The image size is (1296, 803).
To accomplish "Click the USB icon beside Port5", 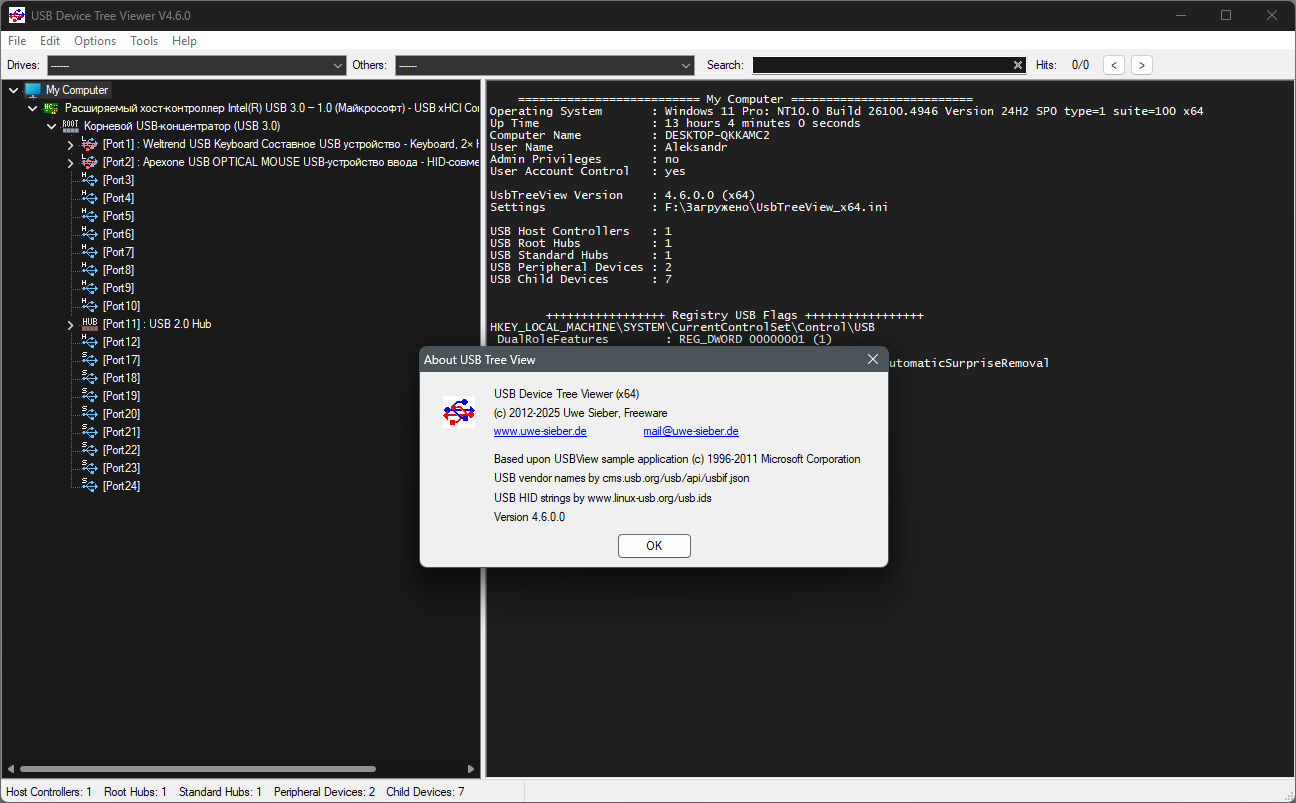I will [89, 216].
